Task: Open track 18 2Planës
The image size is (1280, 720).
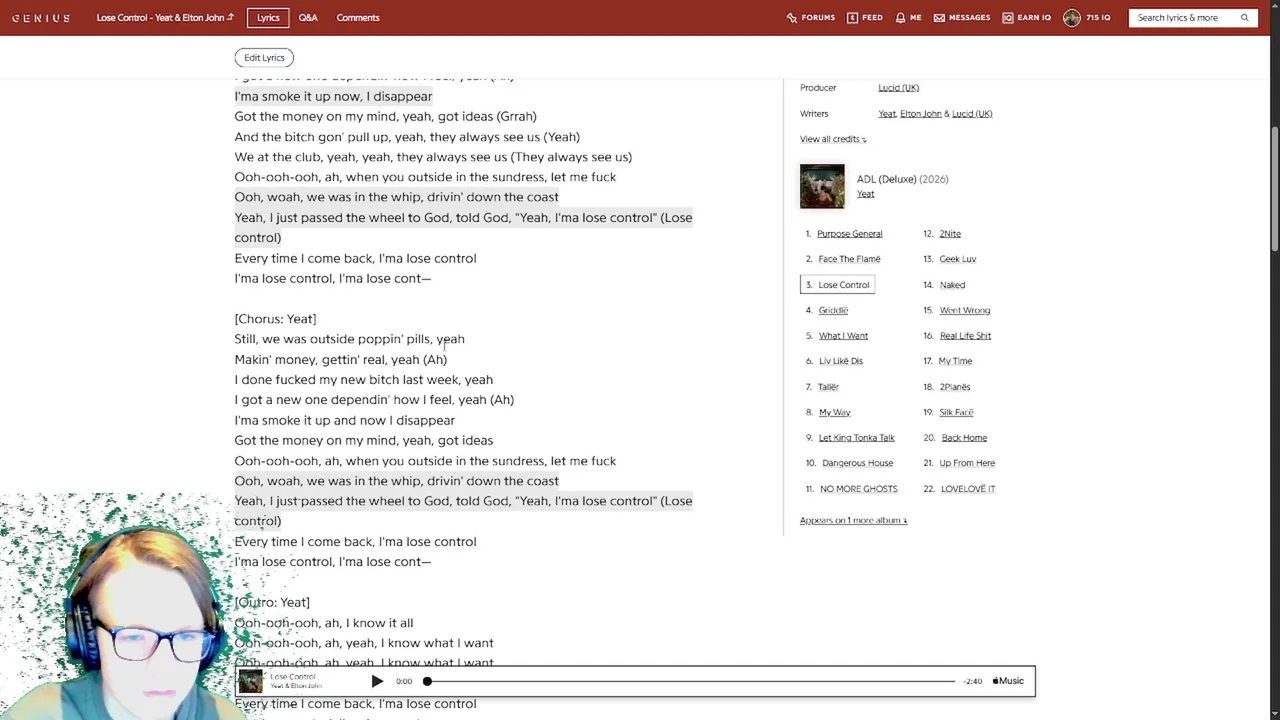Action: [x=955, y=387]
